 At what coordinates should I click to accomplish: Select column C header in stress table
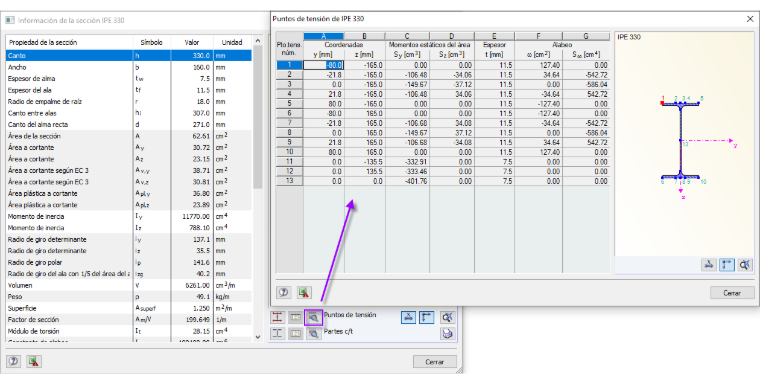click(x=407, y=36)
